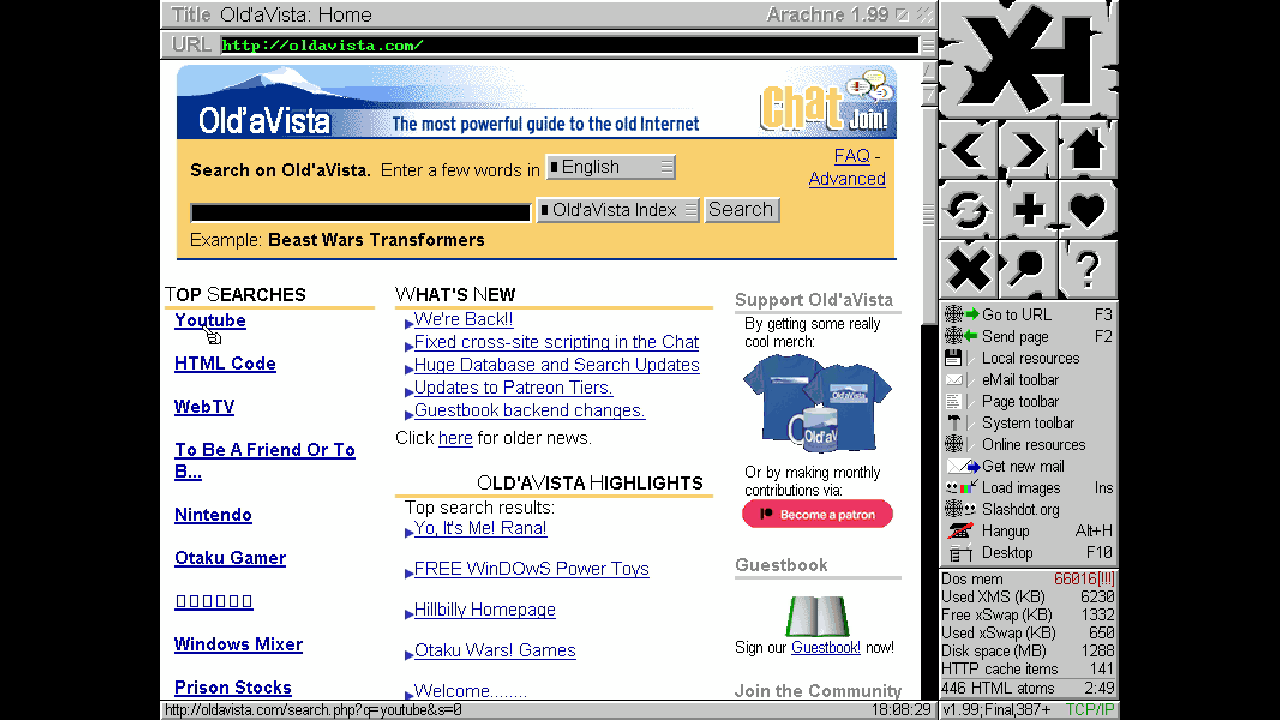Open the FAQ link
This screenshot has width=1280, height=720.
pyautogui.click(x=852, y=156)
